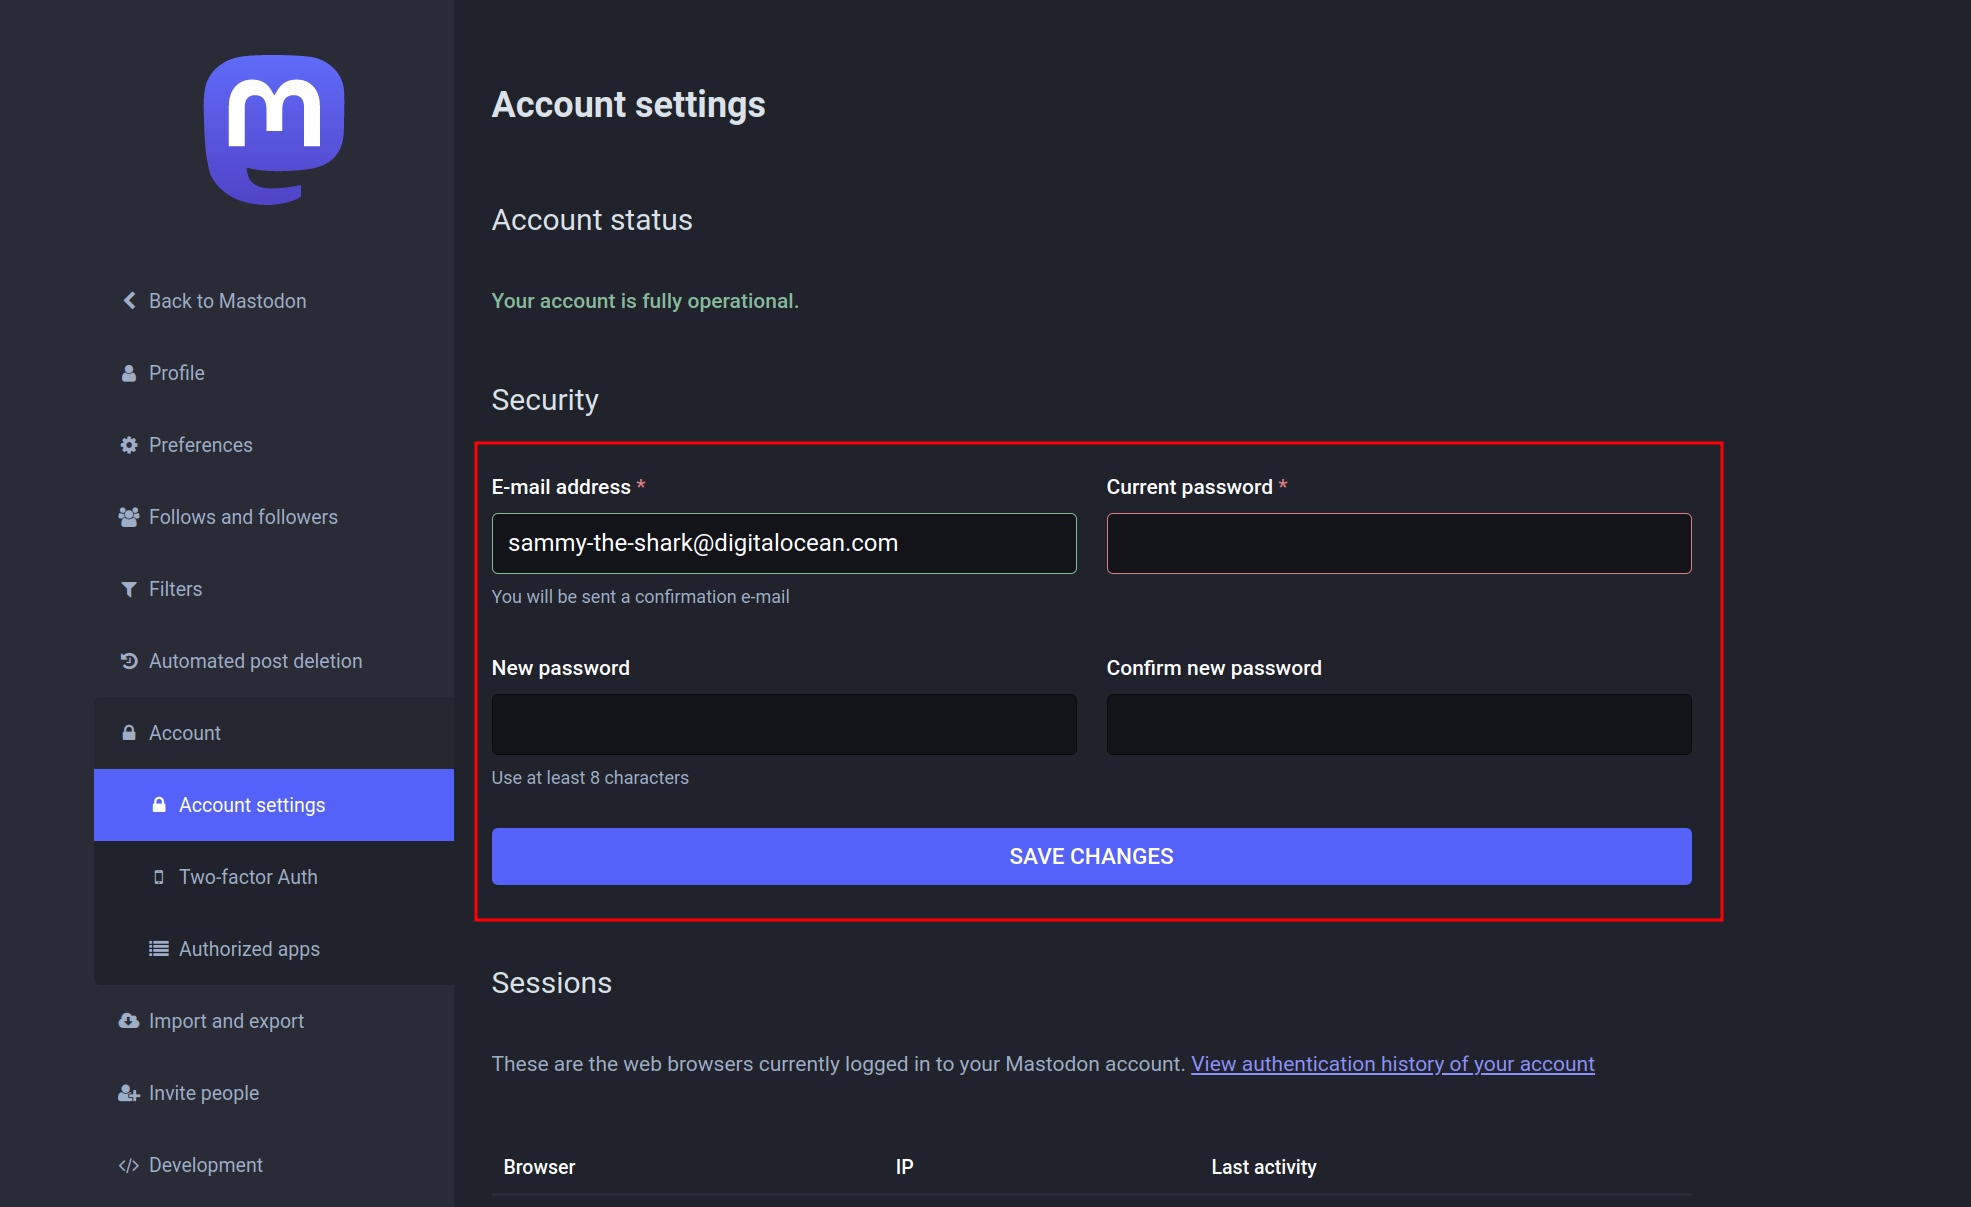Click the Account settings page heading
The image size is (1971, 1207).
tap(628, 105)
